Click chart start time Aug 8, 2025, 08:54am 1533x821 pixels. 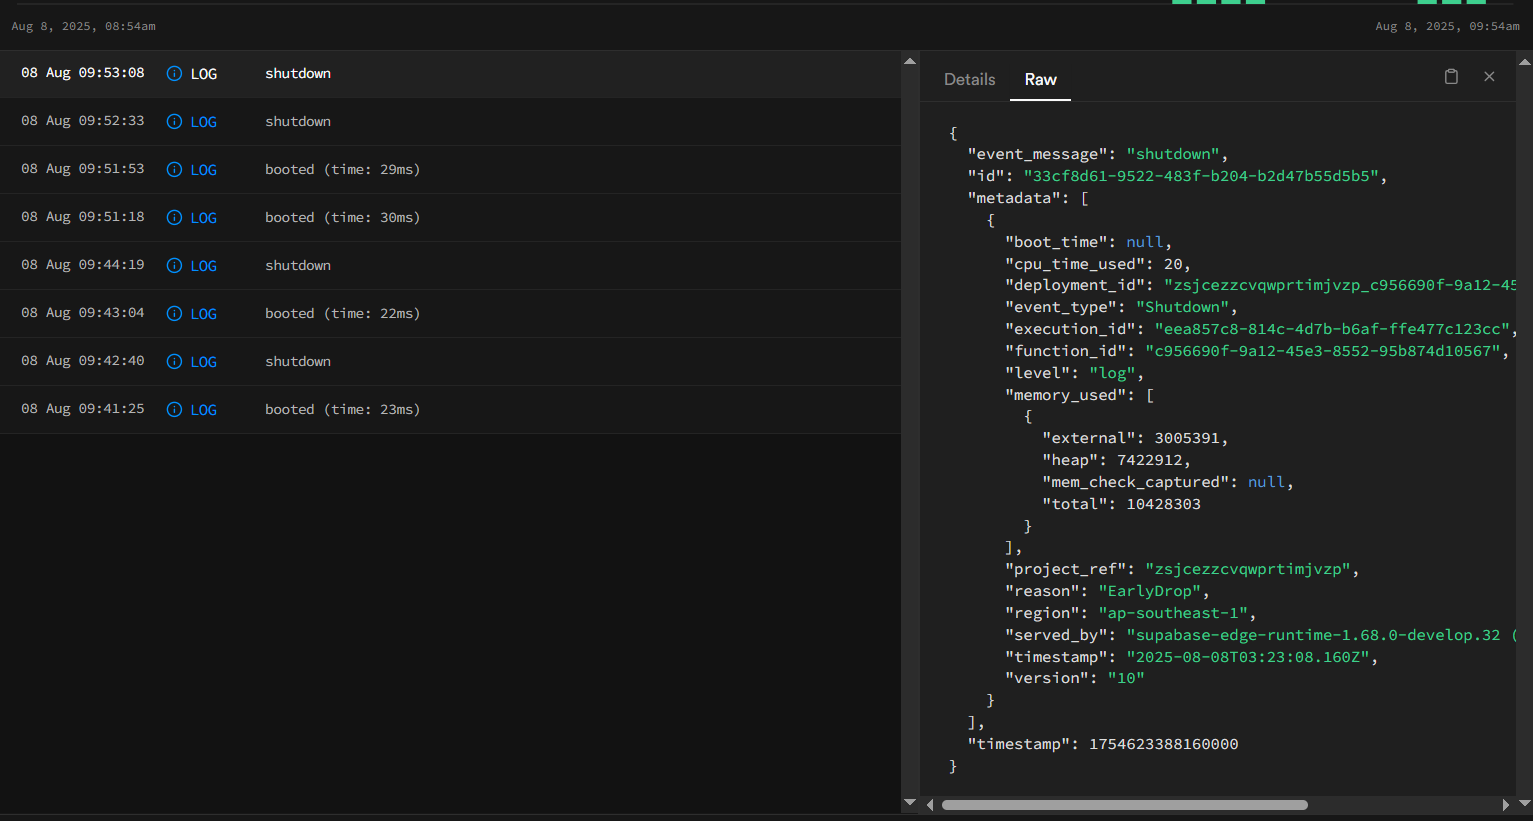pos(83,26)
